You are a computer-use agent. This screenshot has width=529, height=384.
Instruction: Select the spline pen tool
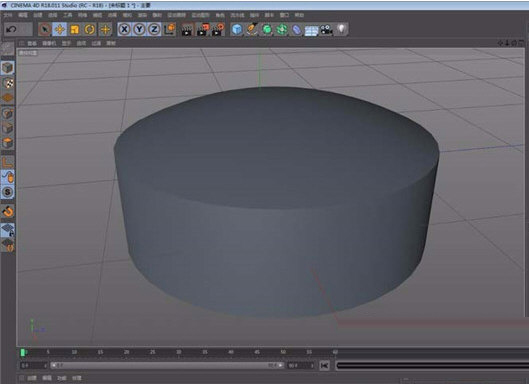click(x=252, y=29)
